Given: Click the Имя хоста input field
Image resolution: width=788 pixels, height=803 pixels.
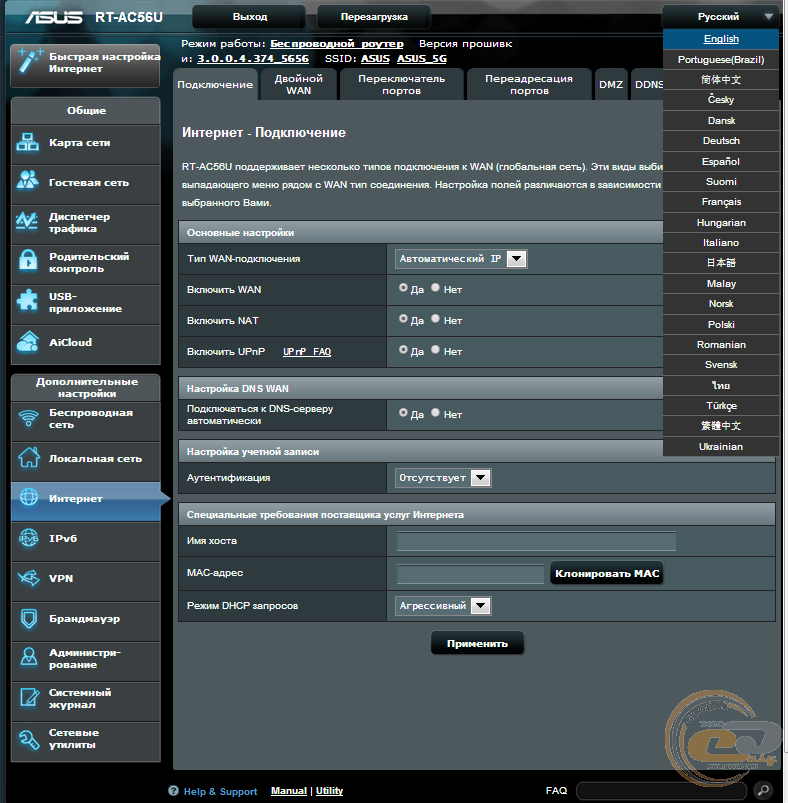Looking at the screenshot, I should pyautogui.click(x=536, y=542).
